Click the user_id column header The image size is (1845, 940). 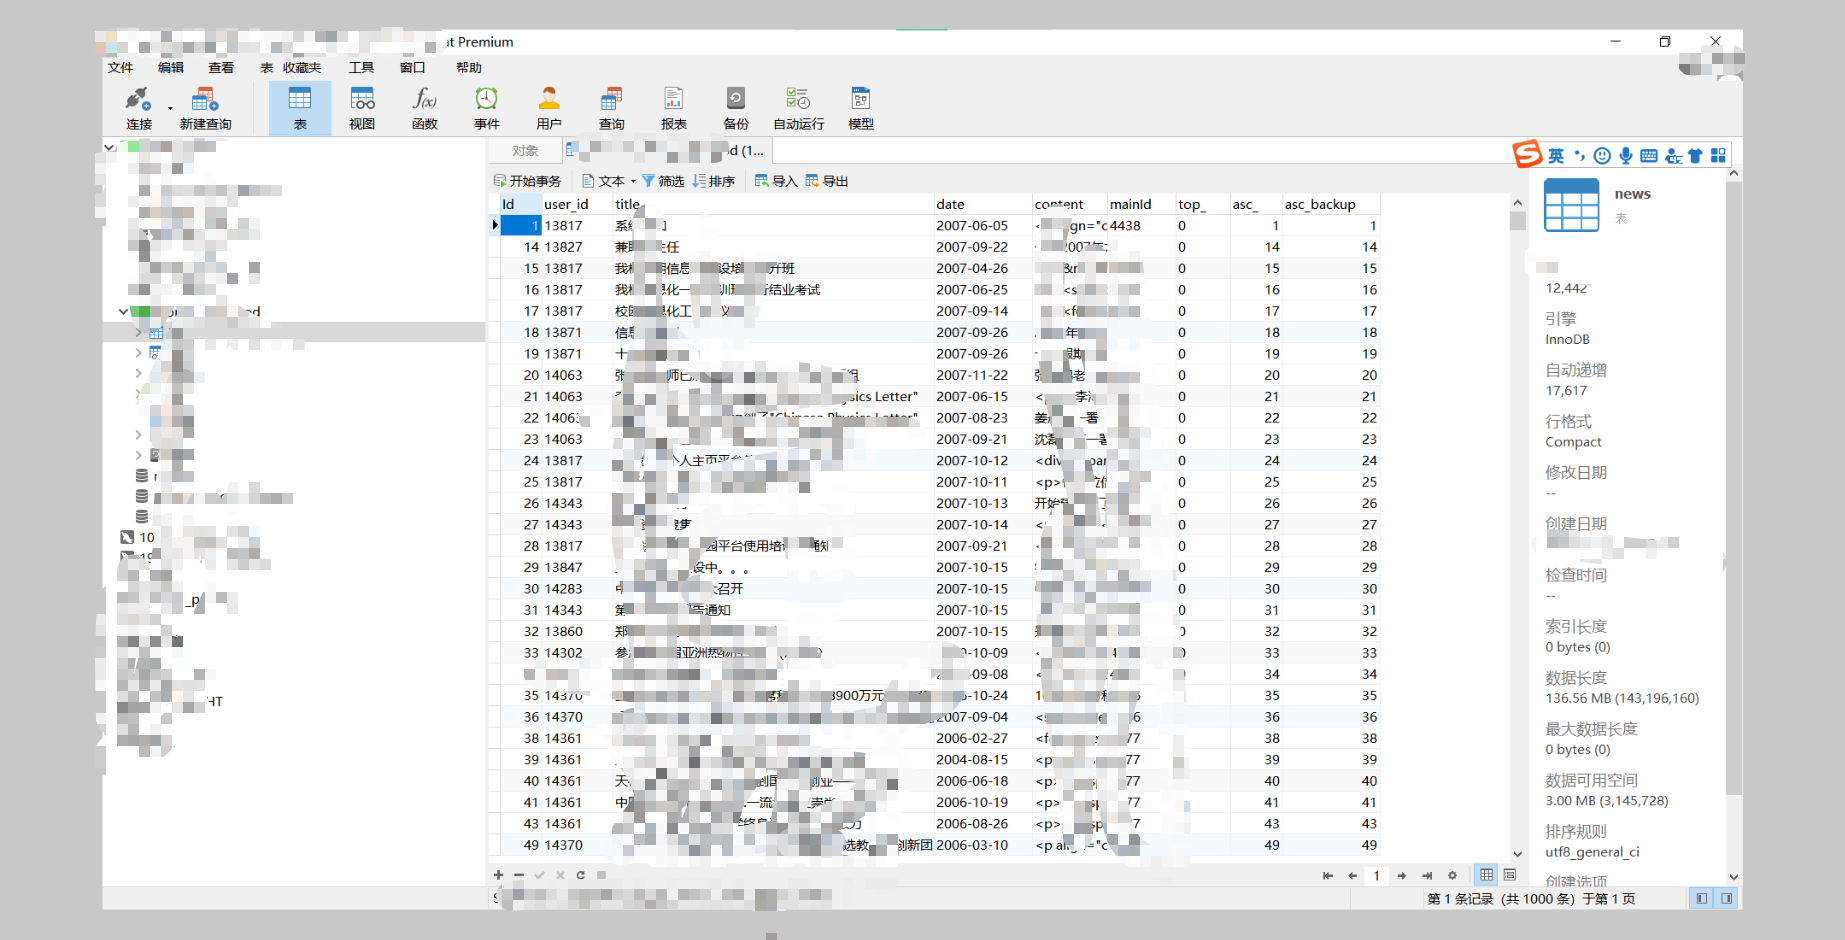click(575, 204)
